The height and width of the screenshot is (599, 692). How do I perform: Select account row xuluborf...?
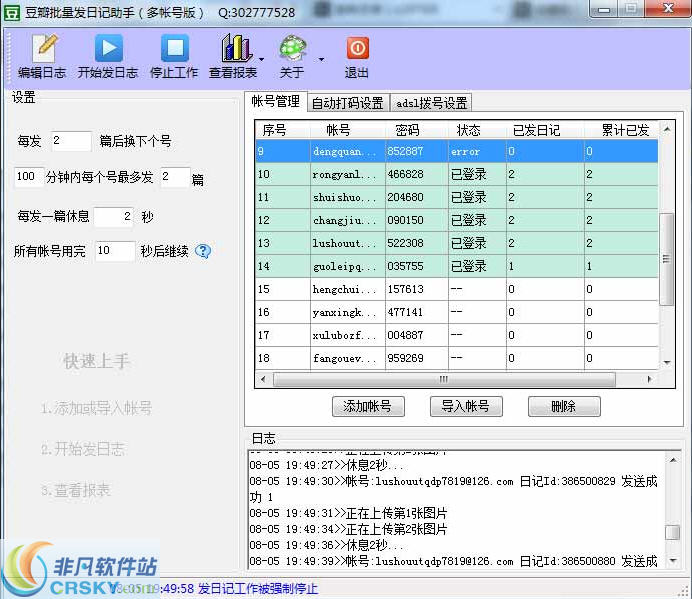click(x=457, y=335)
